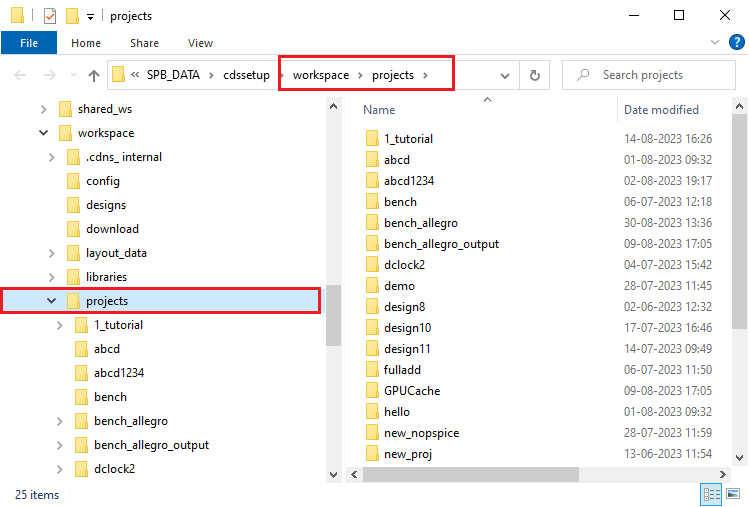Sort by Date modified column header
This screenshot has width=749, height=507.
pos(661,110)
